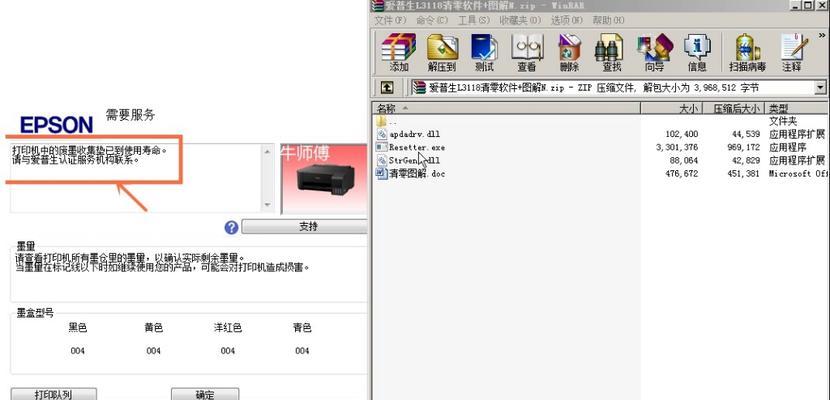Click the size value 102,400
This screenshot has width=830, height=400.
681,134
